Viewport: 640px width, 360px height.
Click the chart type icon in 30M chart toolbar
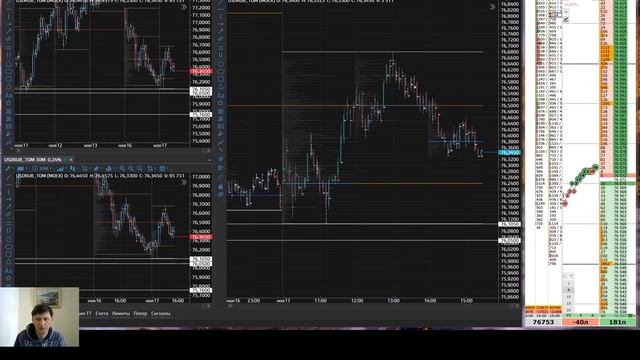[x=20, y=168]
